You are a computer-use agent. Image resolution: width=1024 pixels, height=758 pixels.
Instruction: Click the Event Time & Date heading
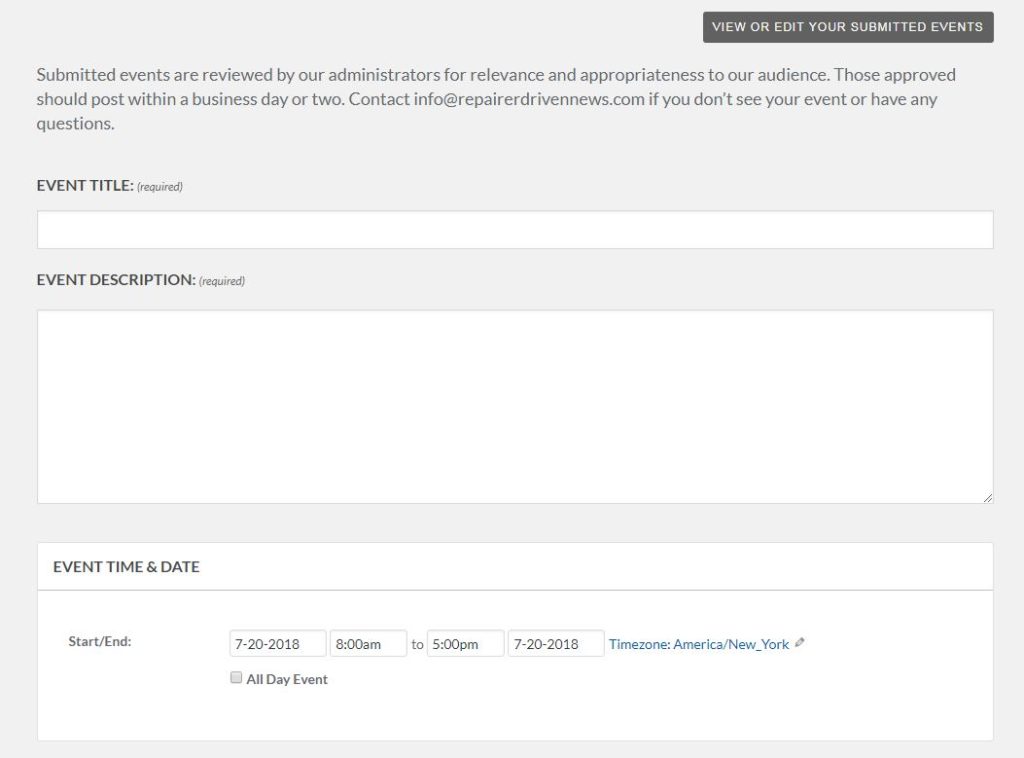(126, 567)
